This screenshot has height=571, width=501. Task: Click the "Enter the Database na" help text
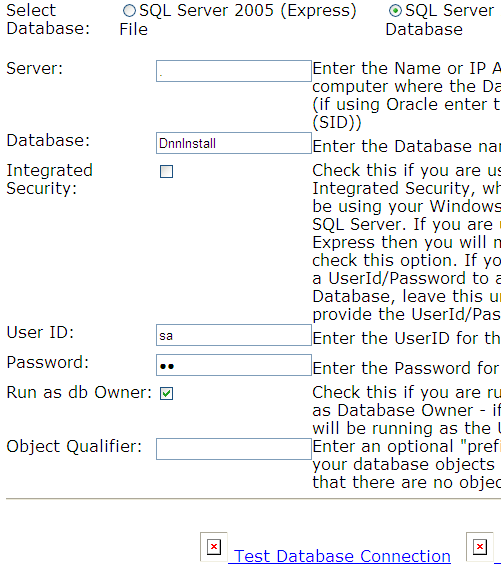[407, 146]
